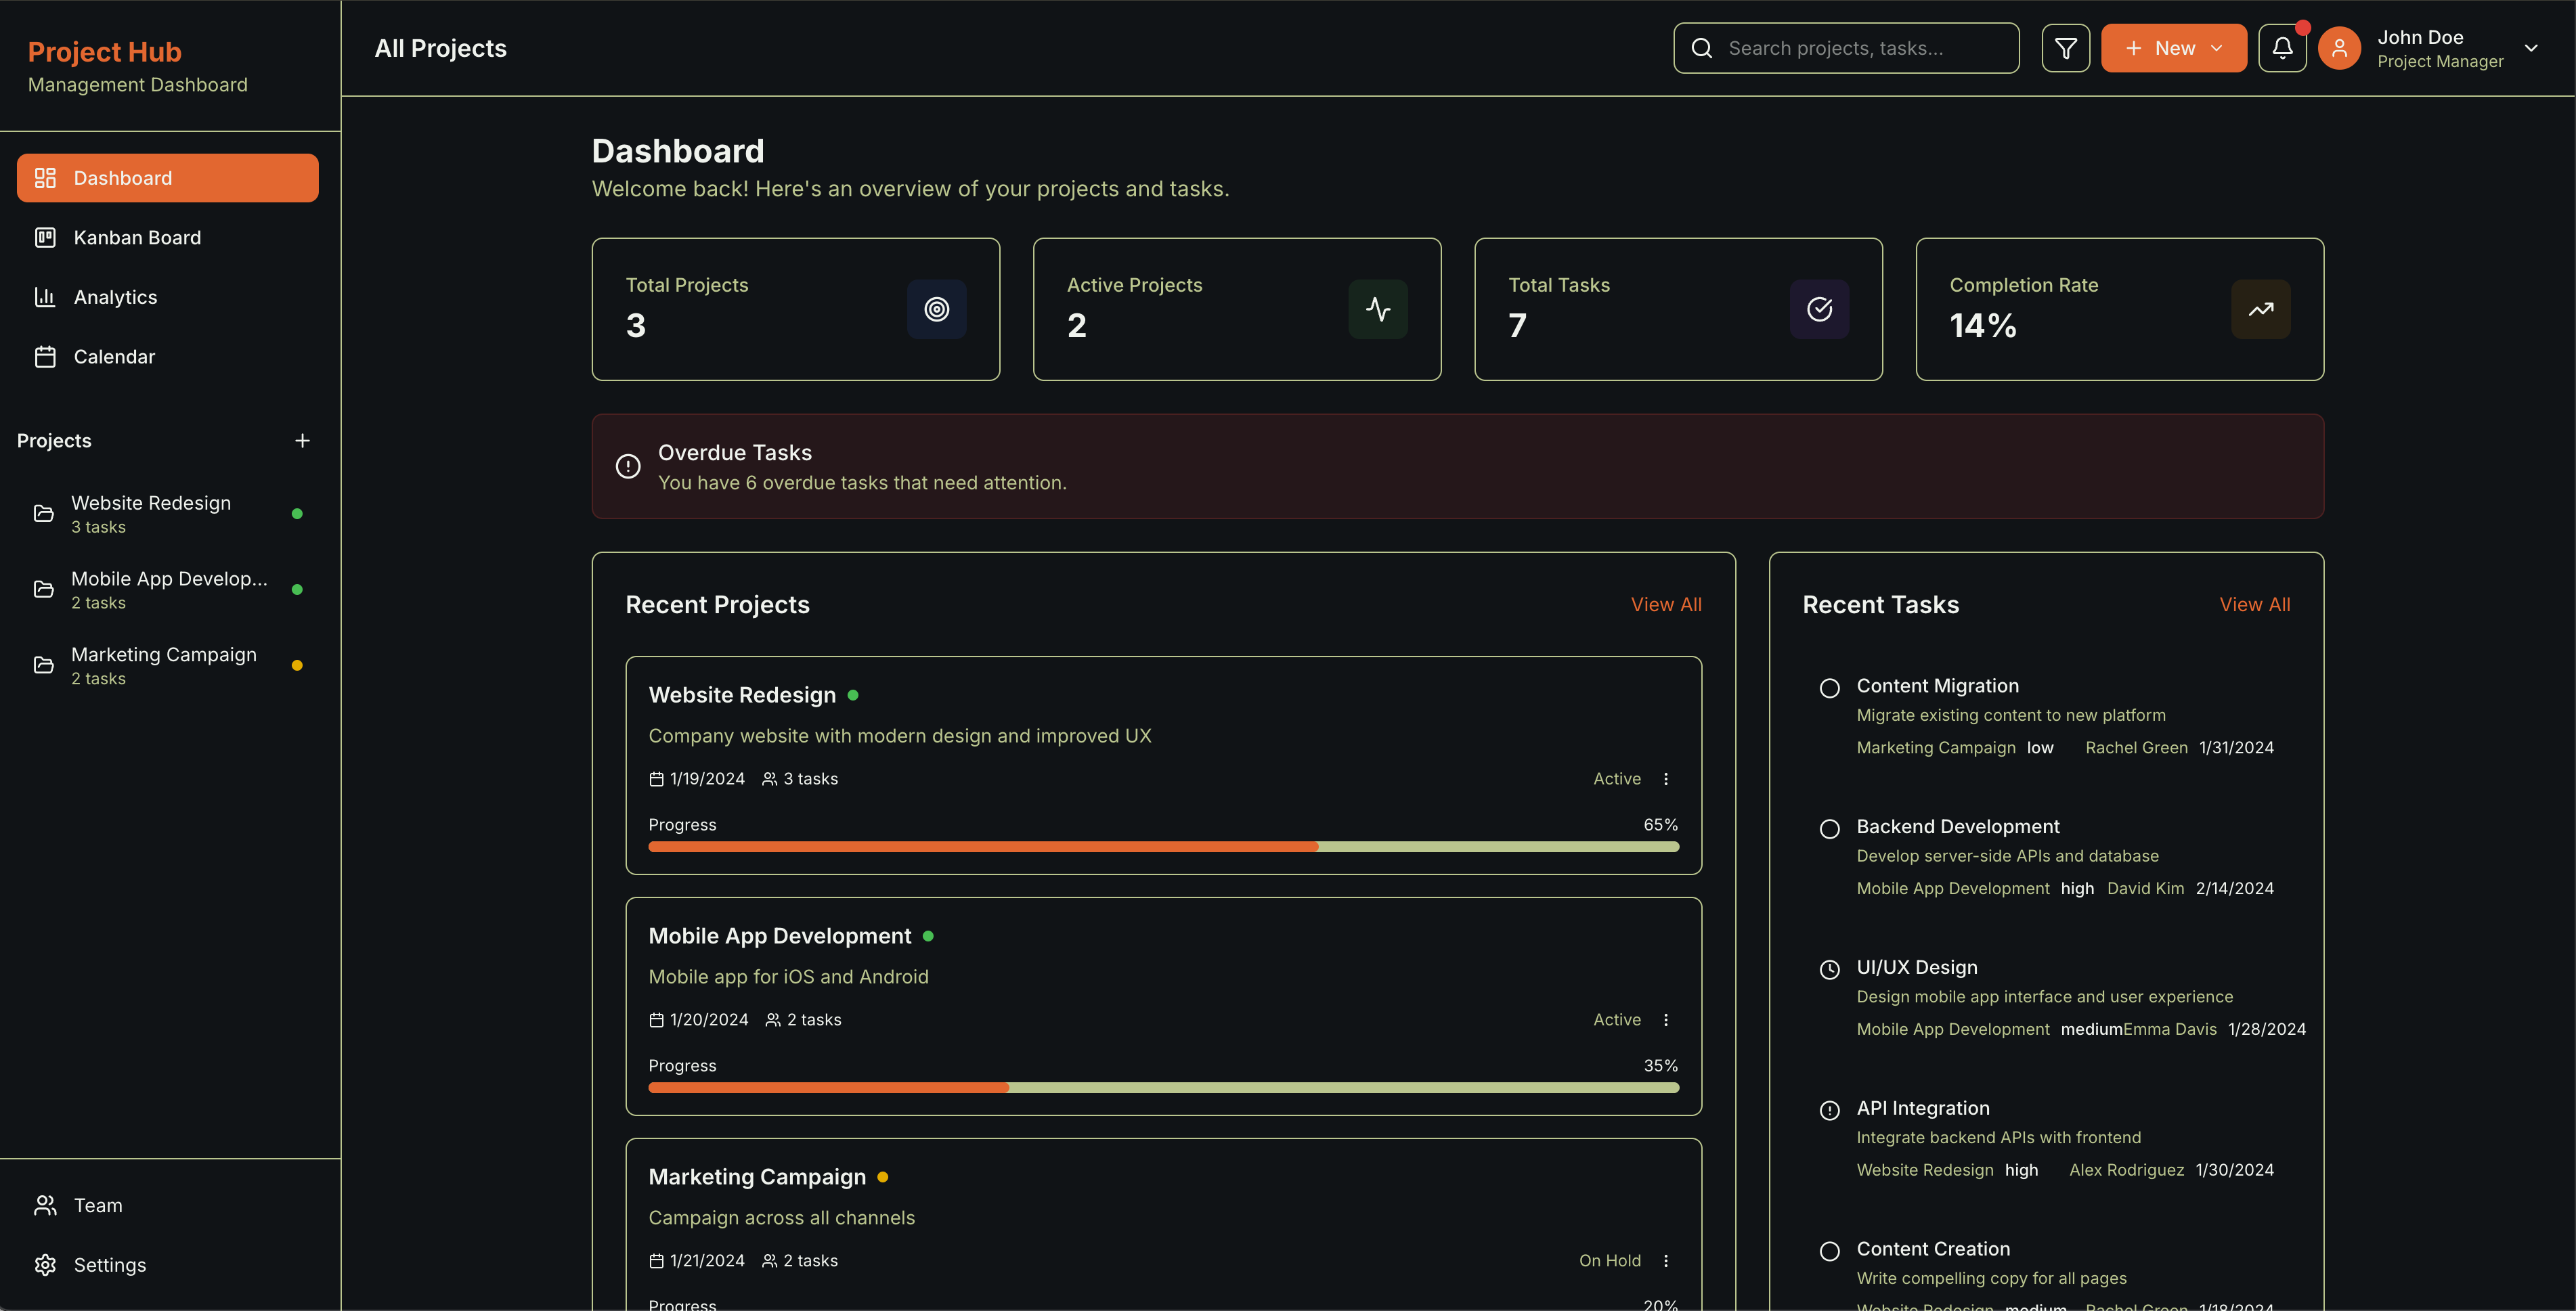Click the Settings gear icon
Screen dimensions: 2576x1311
click(45, 1264)
